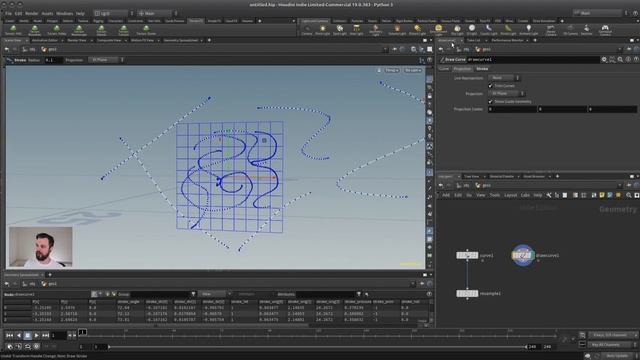The image size is (640, 360).
Task: Open the Render menu
Action: [31, 13]
